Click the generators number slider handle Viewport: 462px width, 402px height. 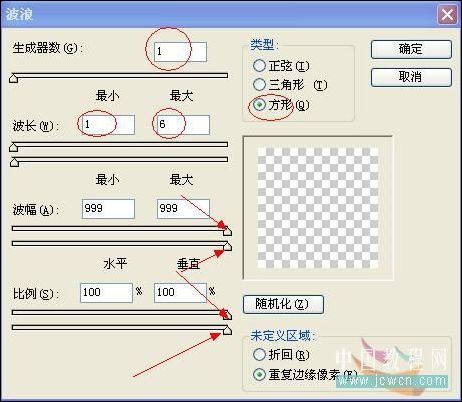[x=14, y=78]
